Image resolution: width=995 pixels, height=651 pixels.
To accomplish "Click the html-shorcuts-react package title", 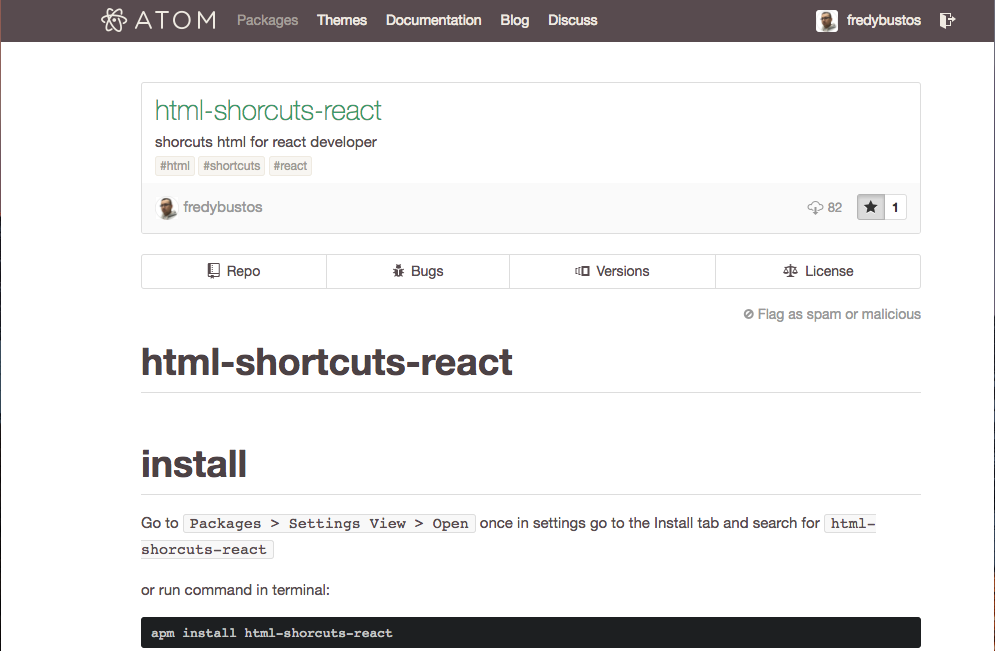I will [268, 110].
